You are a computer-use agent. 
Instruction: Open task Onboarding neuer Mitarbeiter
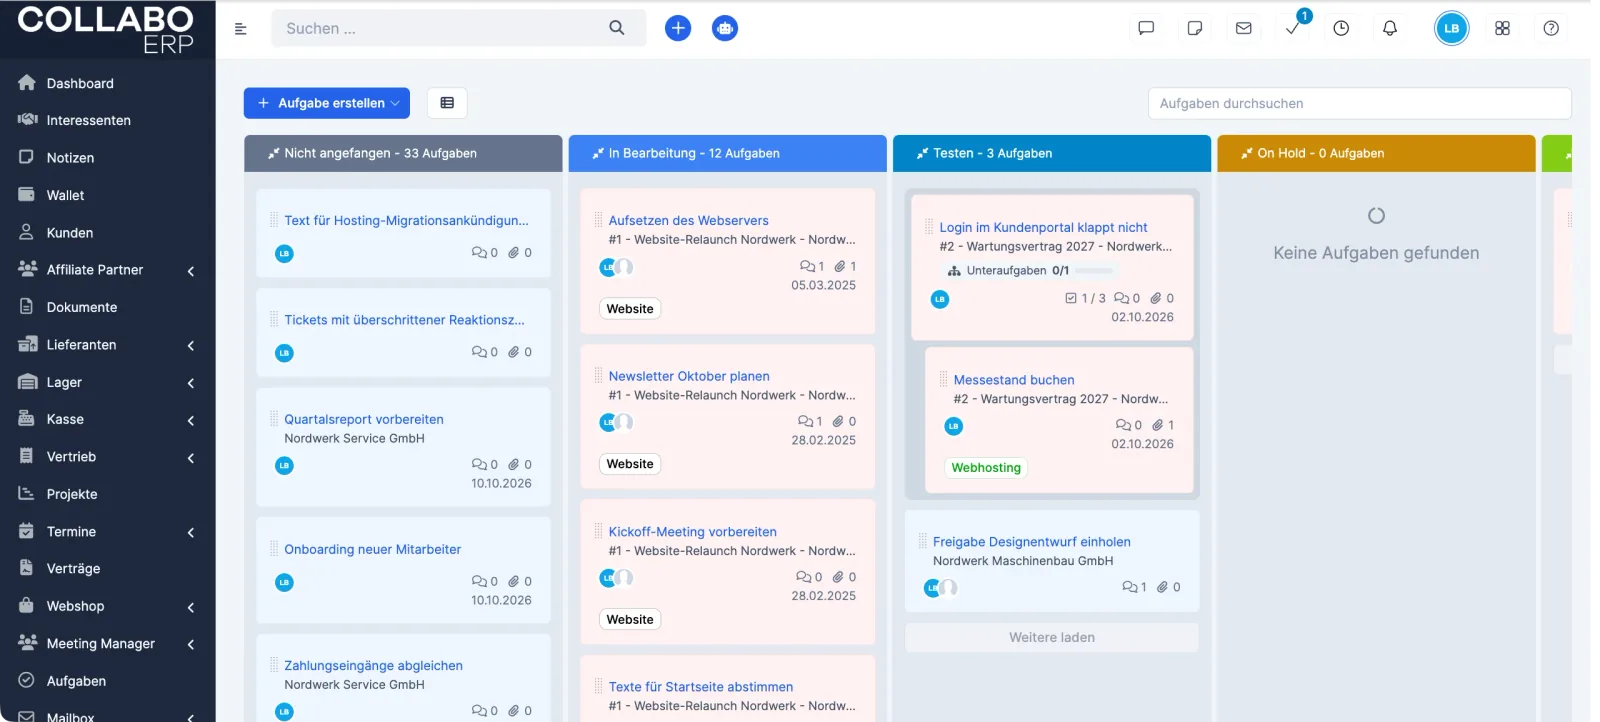372,549
